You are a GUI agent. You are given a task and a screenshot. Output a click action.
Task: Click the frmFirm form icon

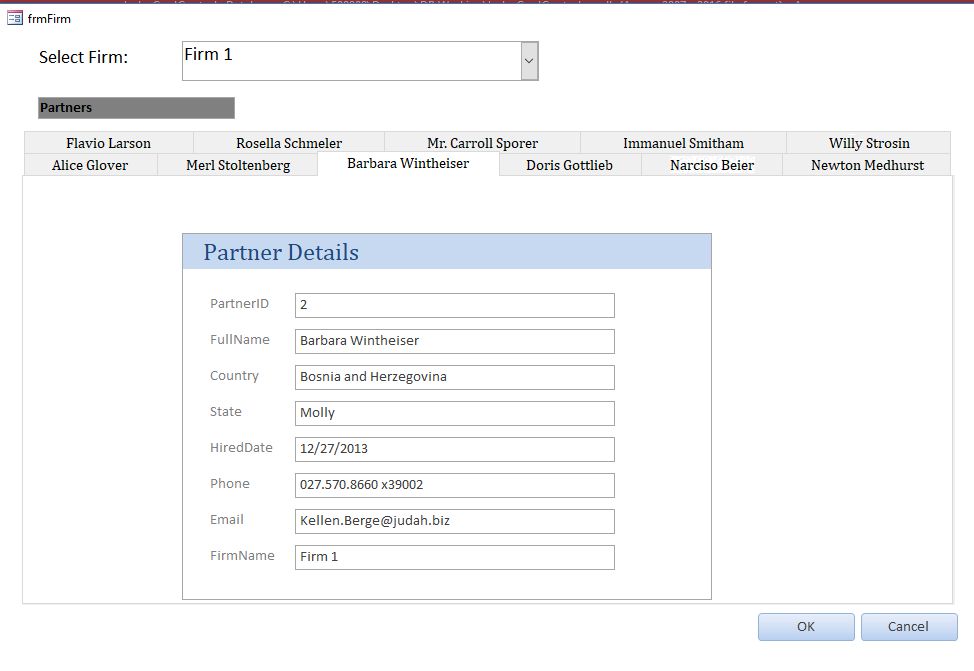pyautogui.click(x=14, y=19)
